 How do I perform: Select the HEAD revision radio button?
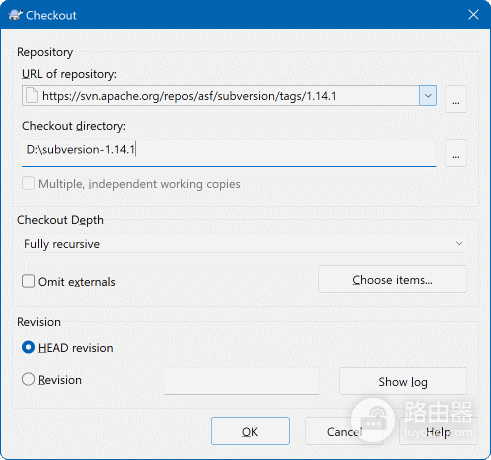(28, 347)
